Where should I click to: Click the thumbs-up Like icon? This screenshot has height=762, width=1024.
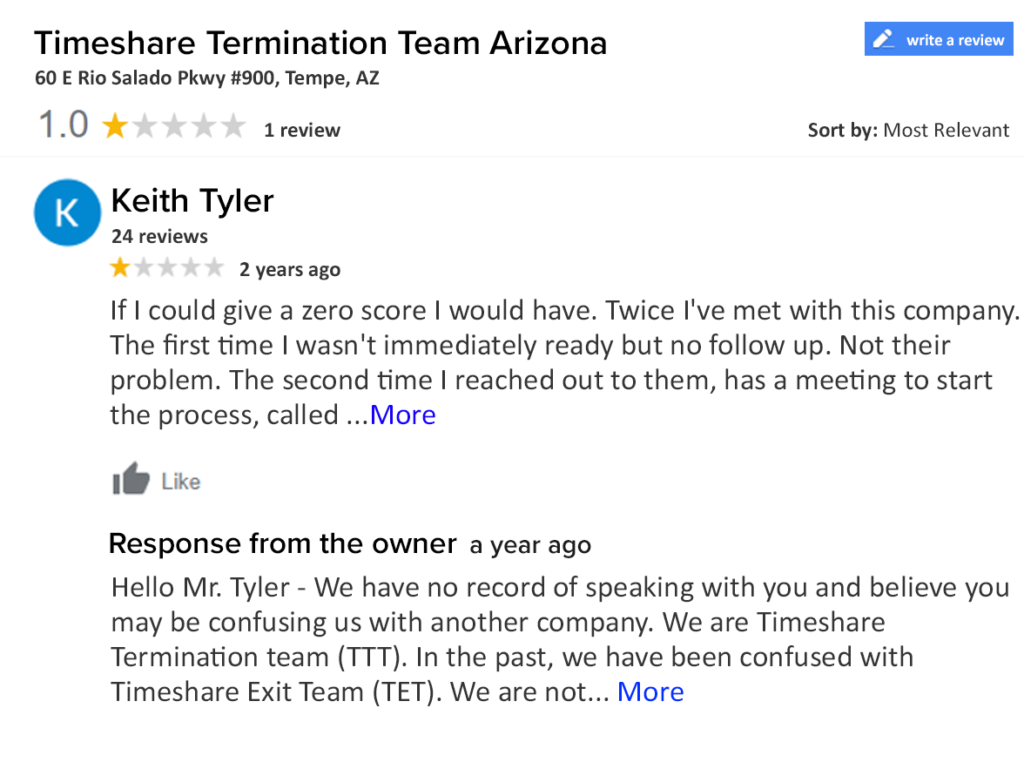(x=131, y=480)
